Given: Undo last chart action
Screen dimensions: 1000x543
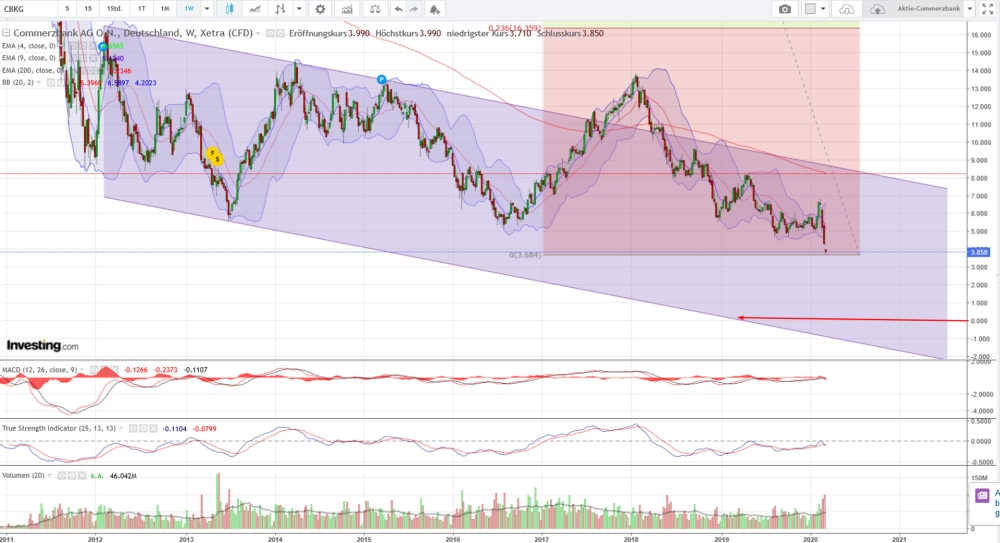Looking at the screenshot, I should pos(399,9).
